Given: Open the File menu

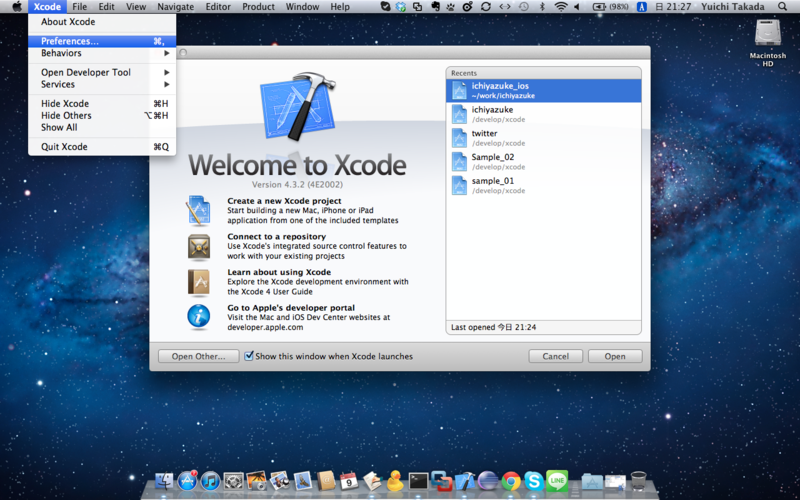Looking at the screenshot, I should 80,7.
